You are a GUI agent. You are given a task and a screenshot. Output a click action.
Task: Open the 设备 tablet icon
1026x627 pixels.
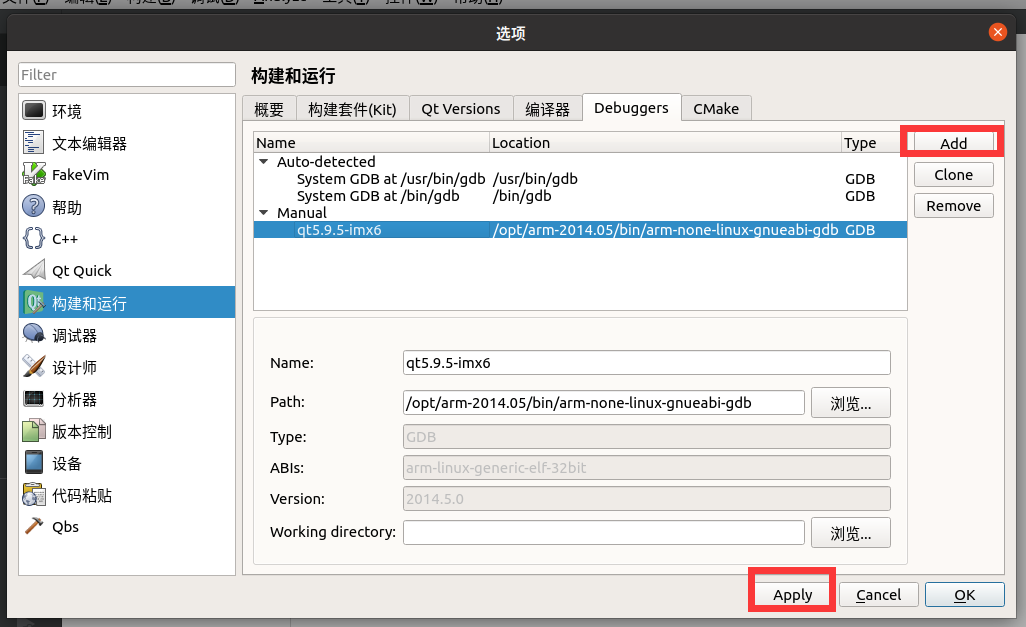click(34, 463)
